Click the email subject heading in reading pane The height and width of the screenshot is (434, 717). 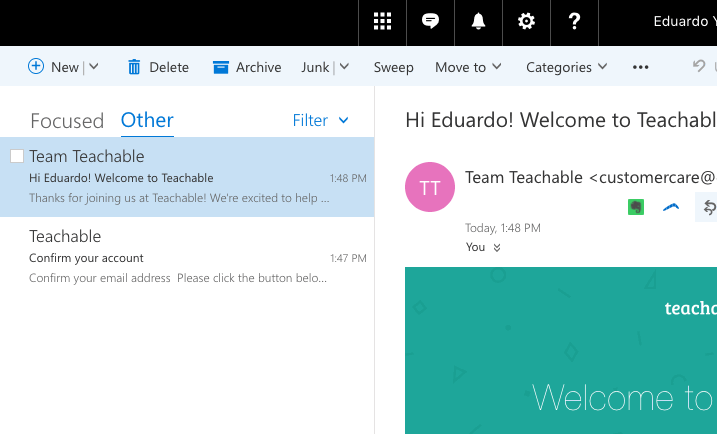tap(561, 120)
